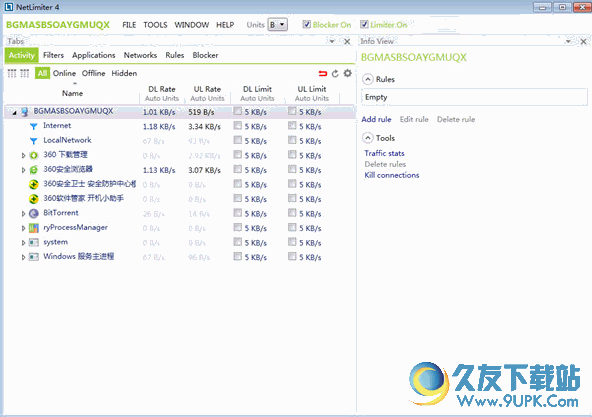Show only Offline items
Image resolution: width=592 pixels, height=417 pixels.
click(94, 73)
